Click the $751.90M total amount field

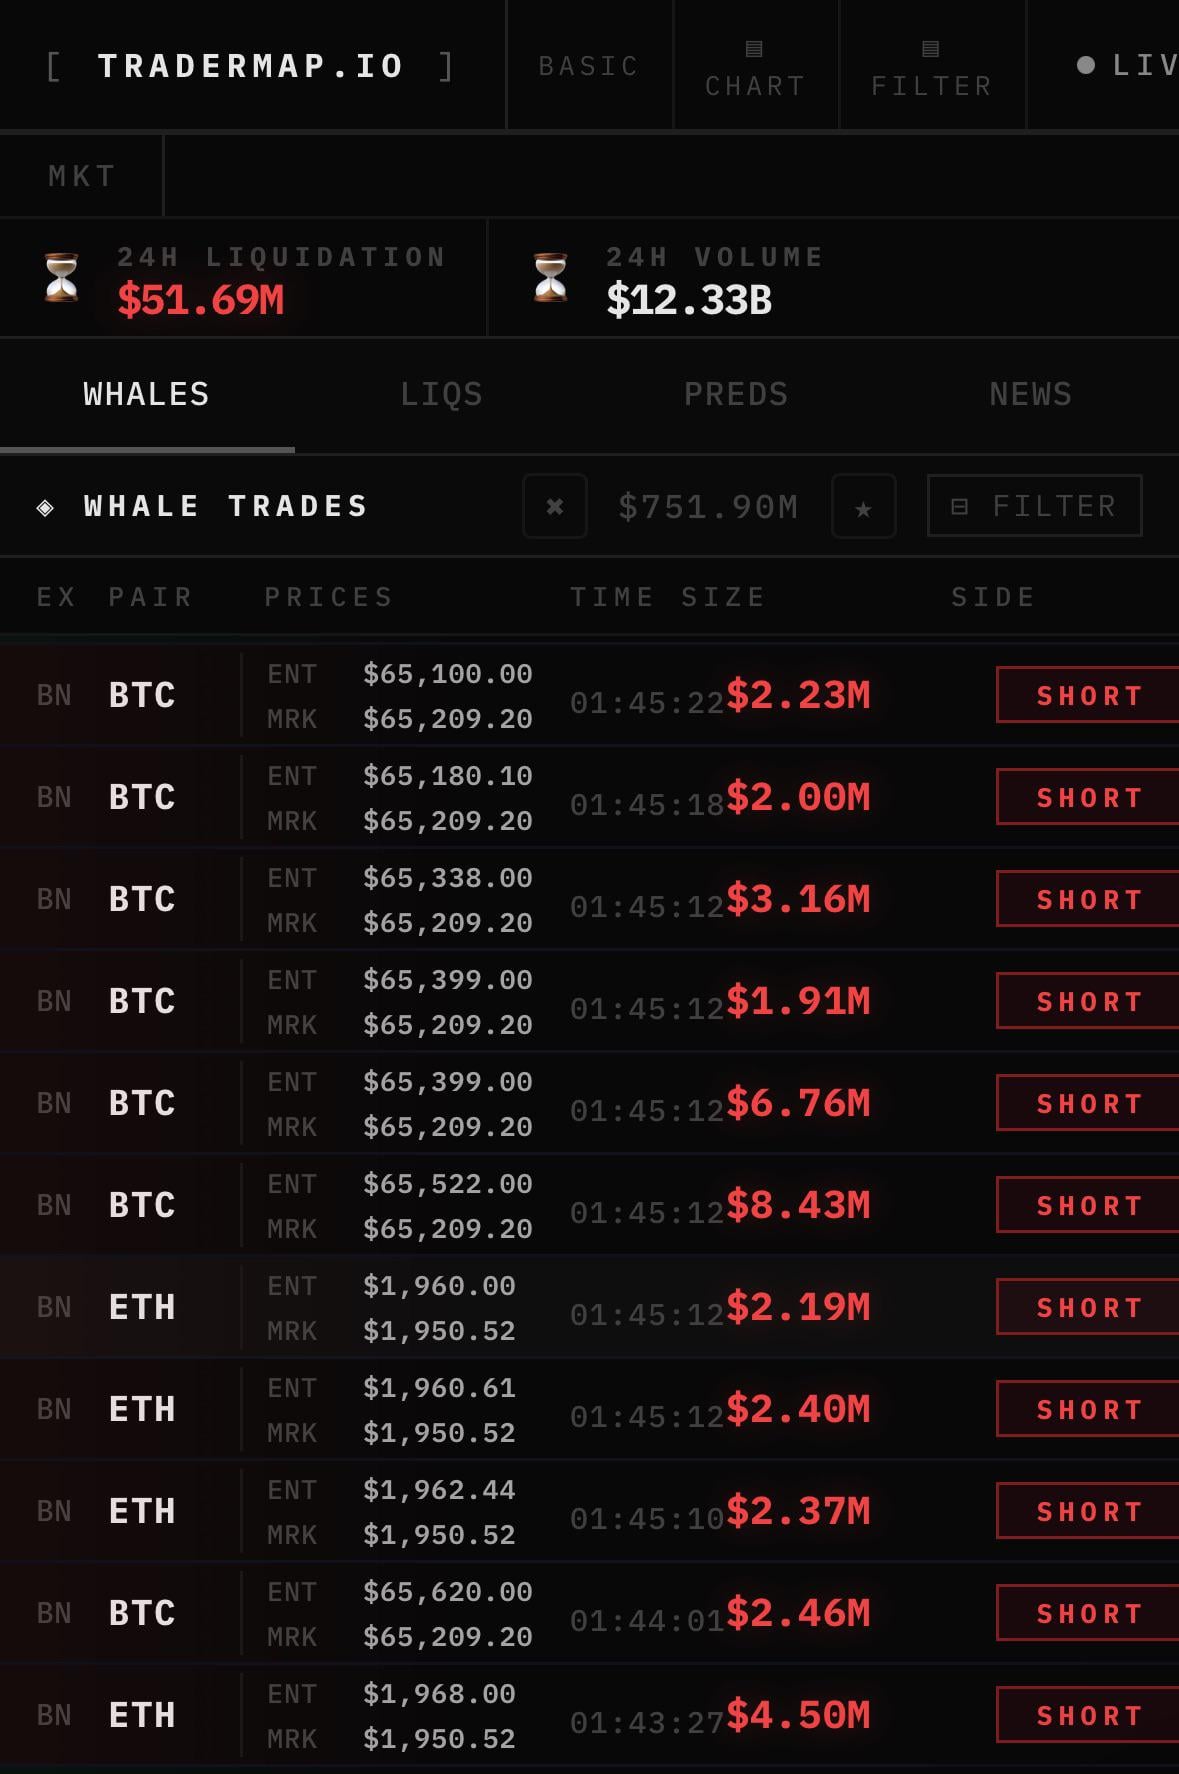coord(708,507)
